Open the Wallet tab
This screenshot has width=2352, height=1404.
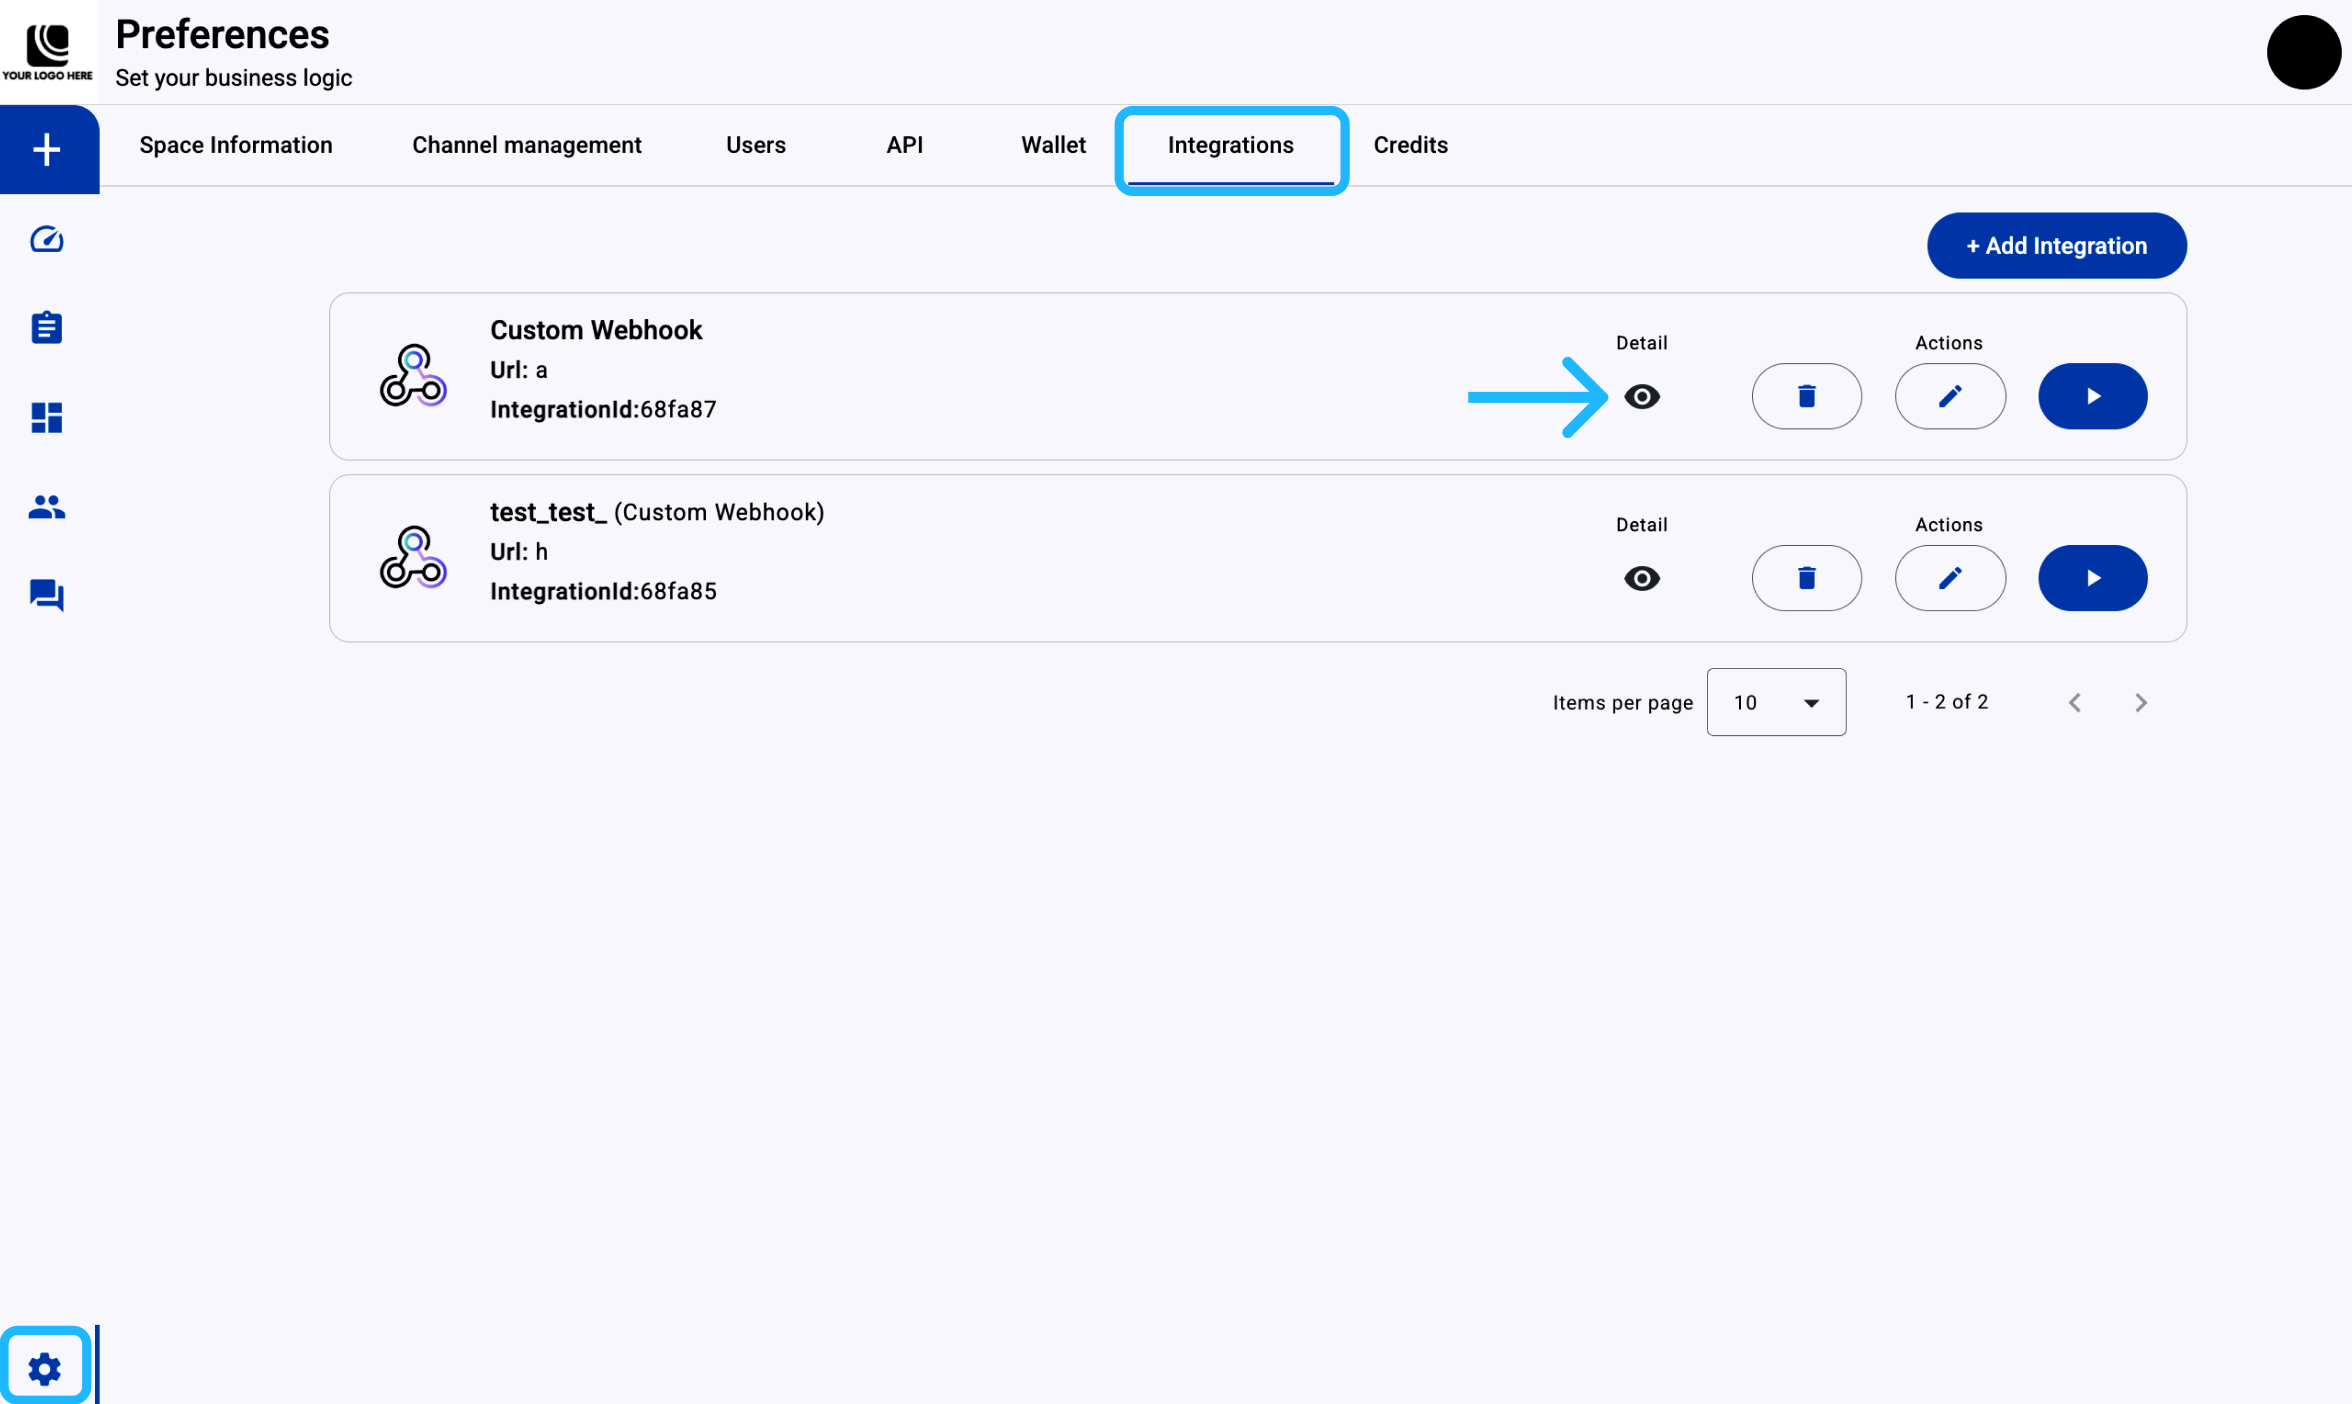tap(1053, 145)
